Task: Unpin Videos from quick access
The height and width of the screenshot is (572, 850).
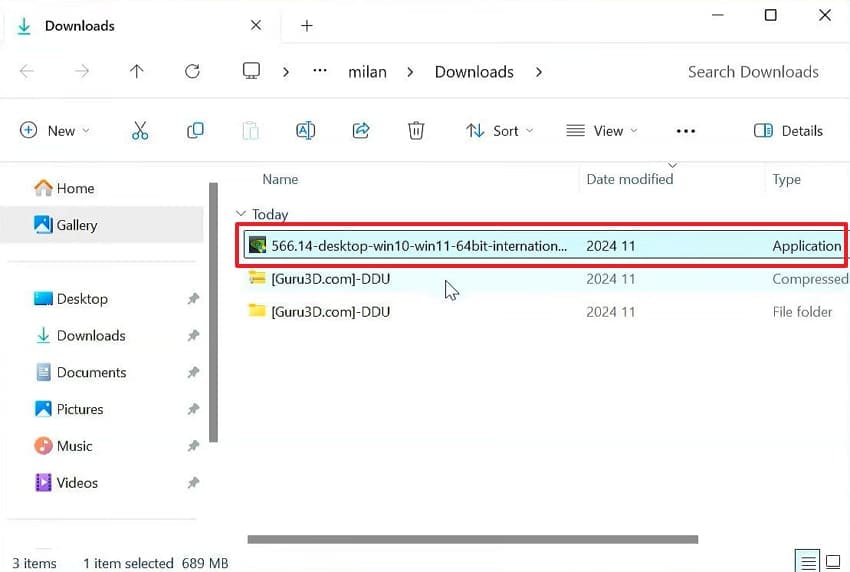Action: [194, 483]
